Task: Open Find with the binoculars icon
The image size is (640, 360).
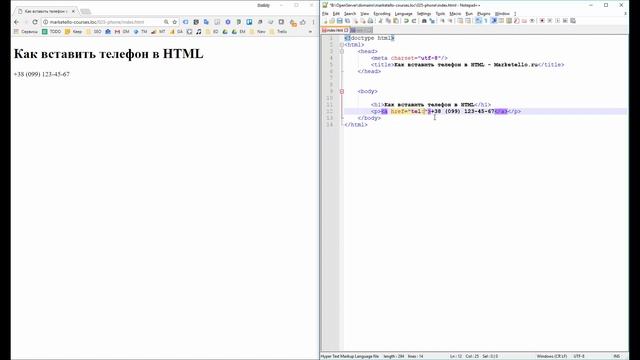Action: (424, 21)
